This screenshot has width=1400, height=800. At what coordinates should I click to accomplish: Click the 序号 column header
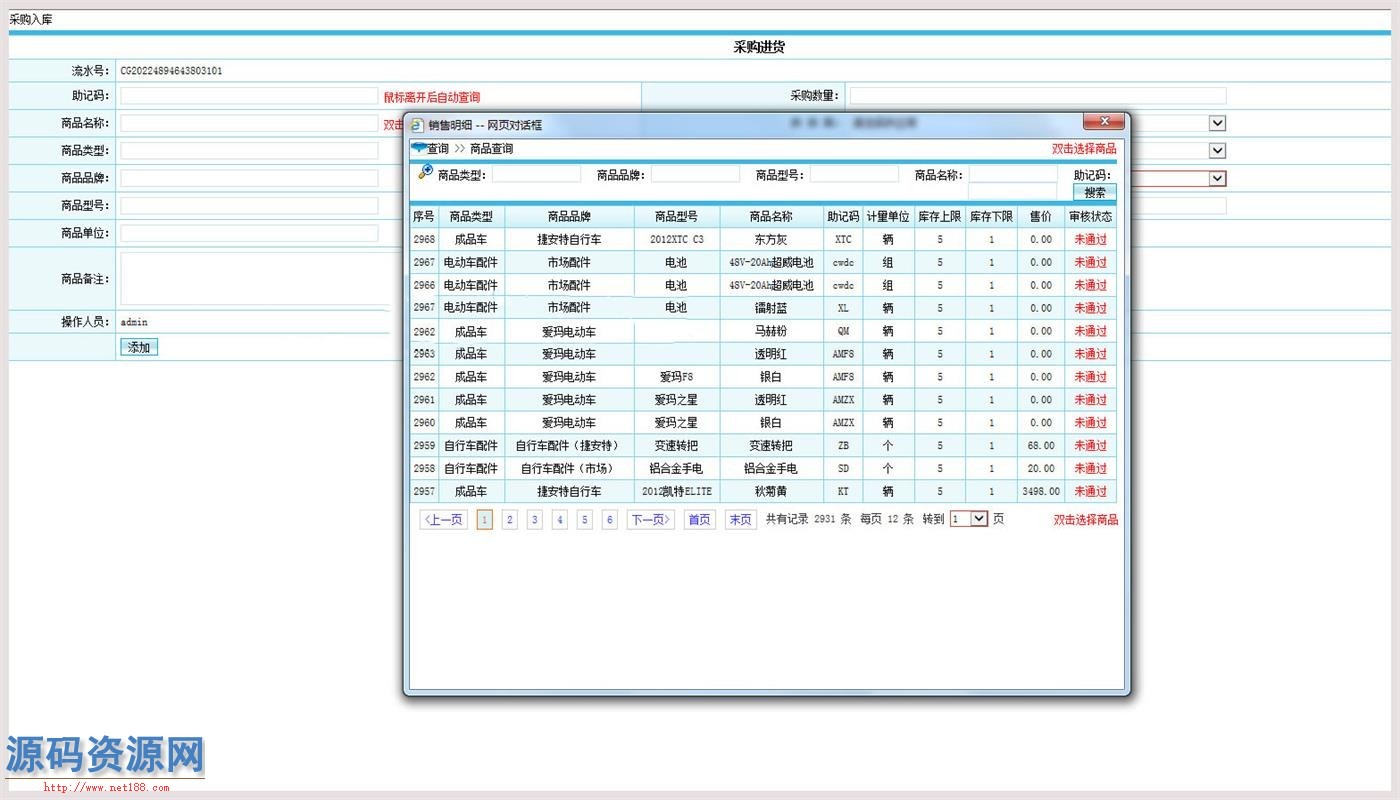coord(424,216)
